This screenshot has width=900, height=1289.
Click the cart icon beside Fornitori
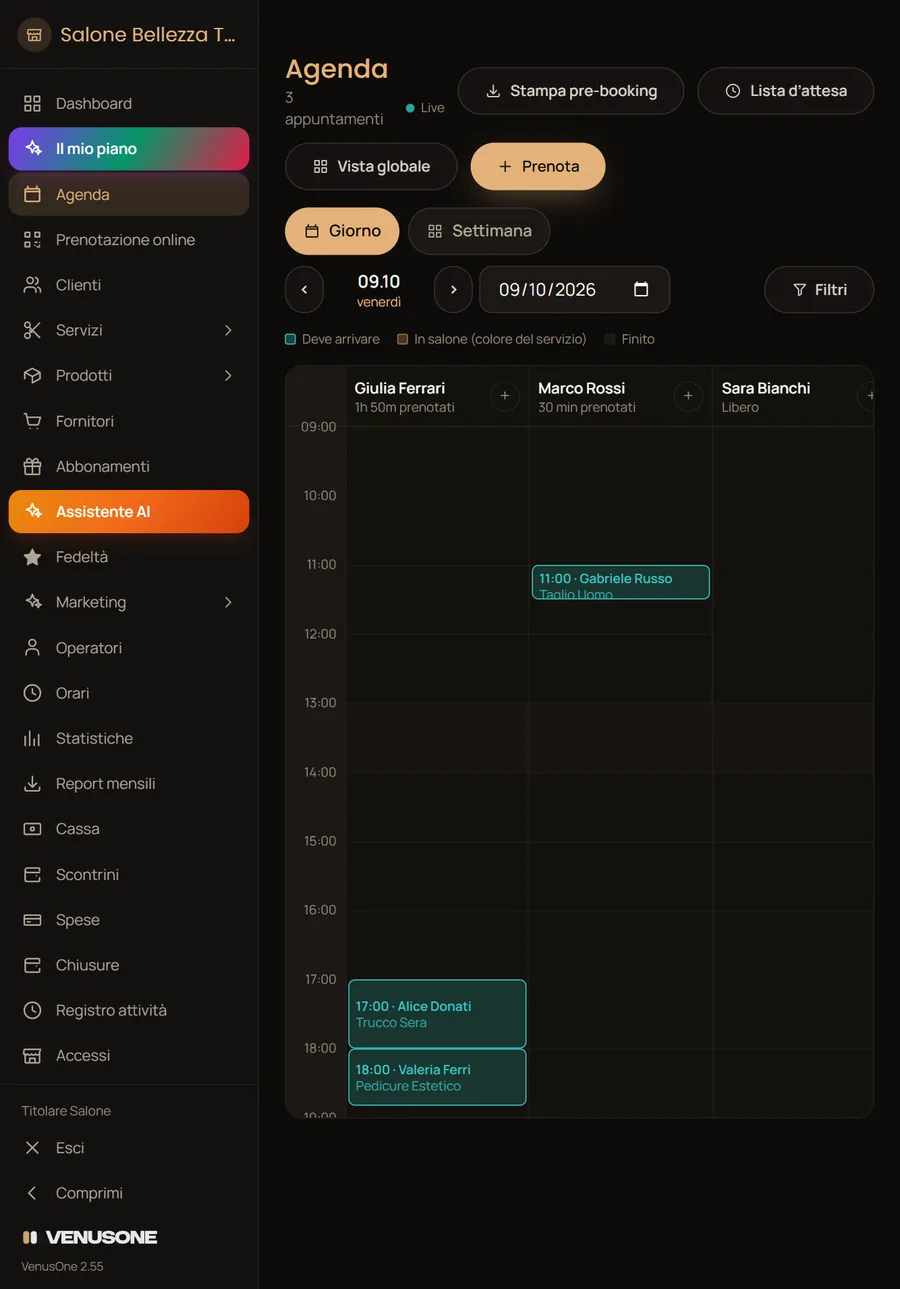(33, 421)
